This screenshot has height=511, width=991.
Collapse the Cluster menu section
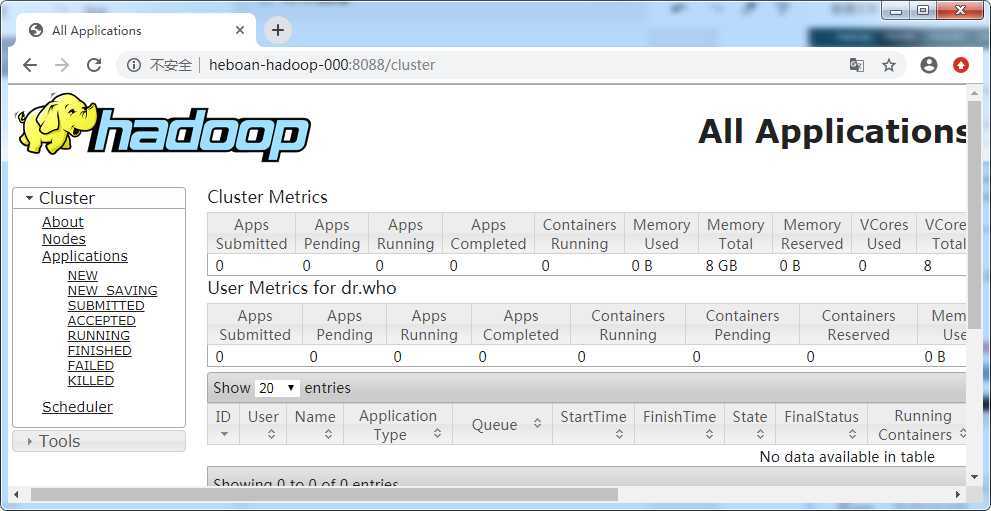point(99,198)
